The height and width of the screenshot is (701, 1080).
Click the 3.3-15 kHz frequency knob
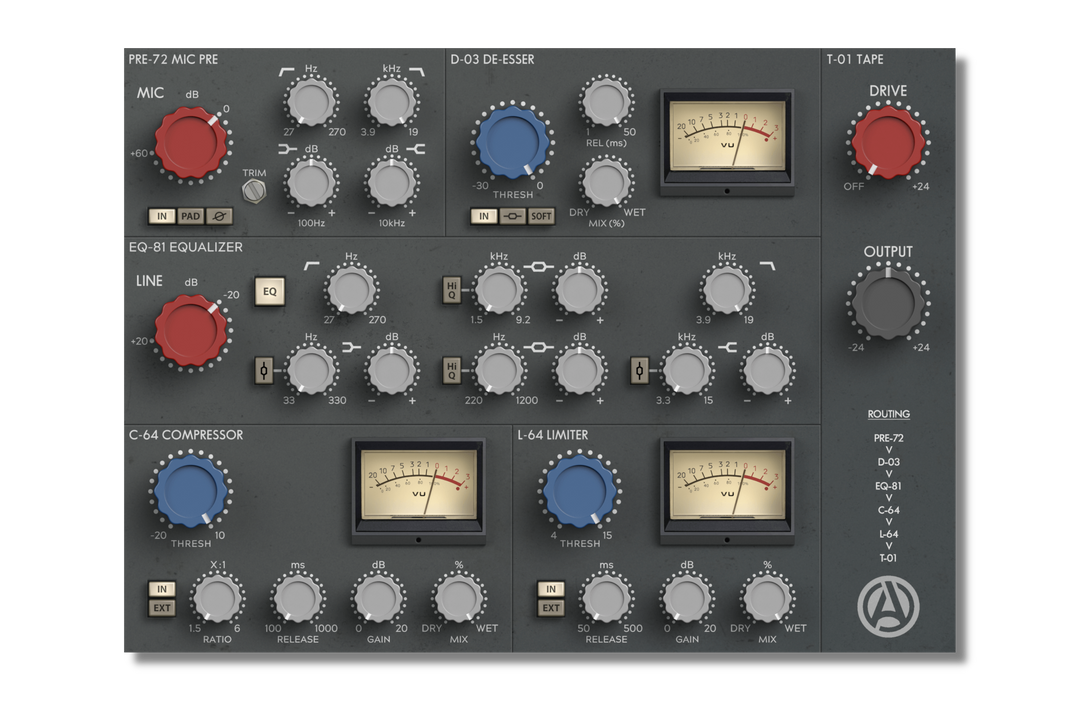tap(687, 370)
